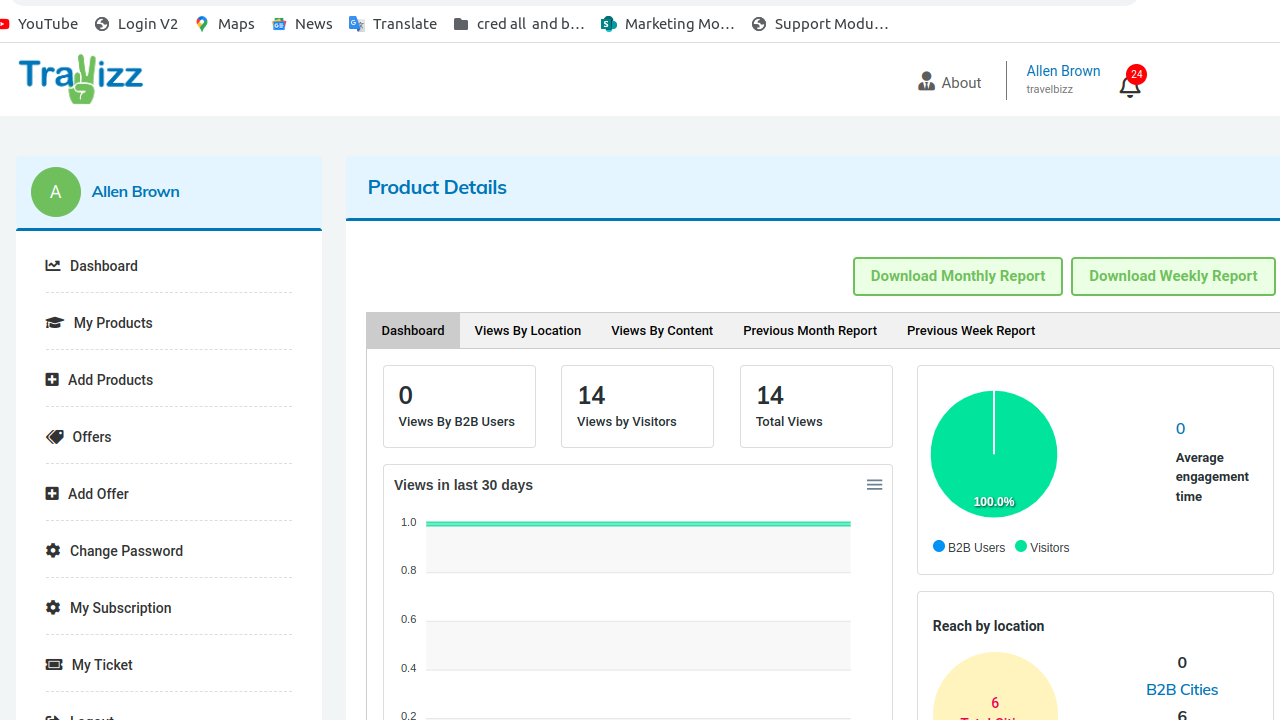Click the Travizz logo
The image size is (1280, 720).
point(81,79)
